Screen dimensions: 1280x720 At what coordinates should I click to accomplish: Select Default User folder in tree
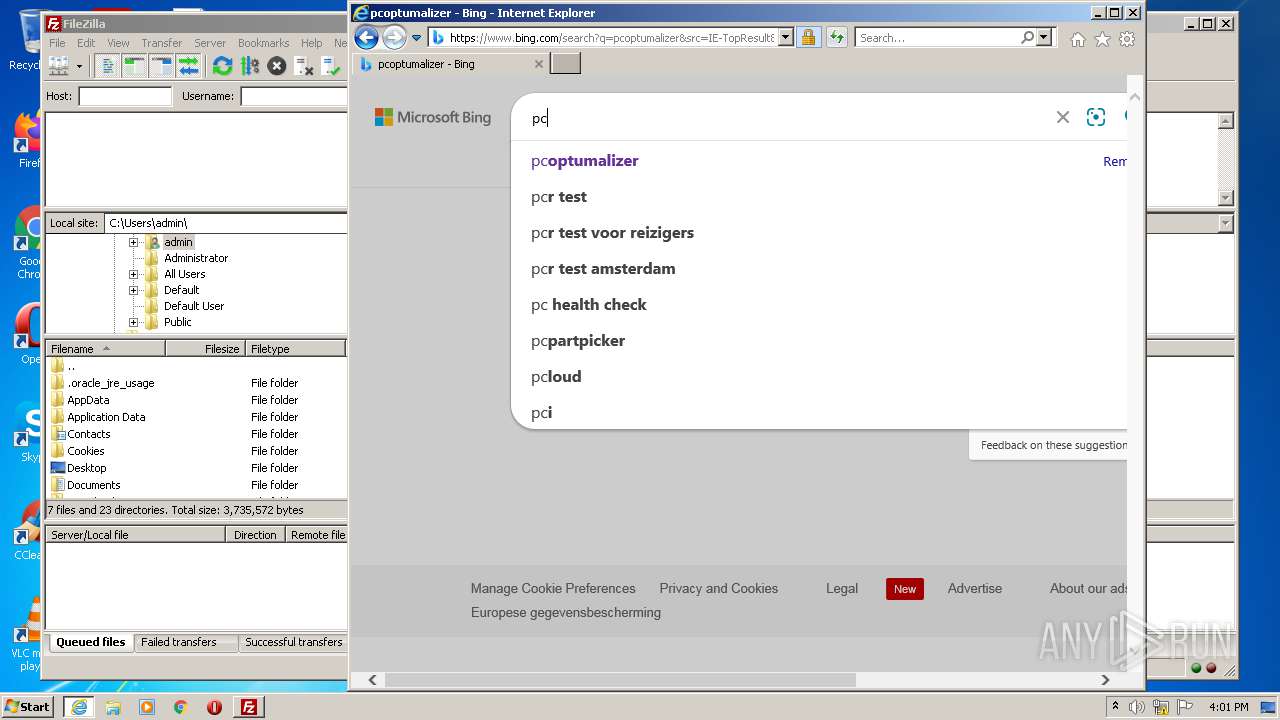[x=194, y=306]
